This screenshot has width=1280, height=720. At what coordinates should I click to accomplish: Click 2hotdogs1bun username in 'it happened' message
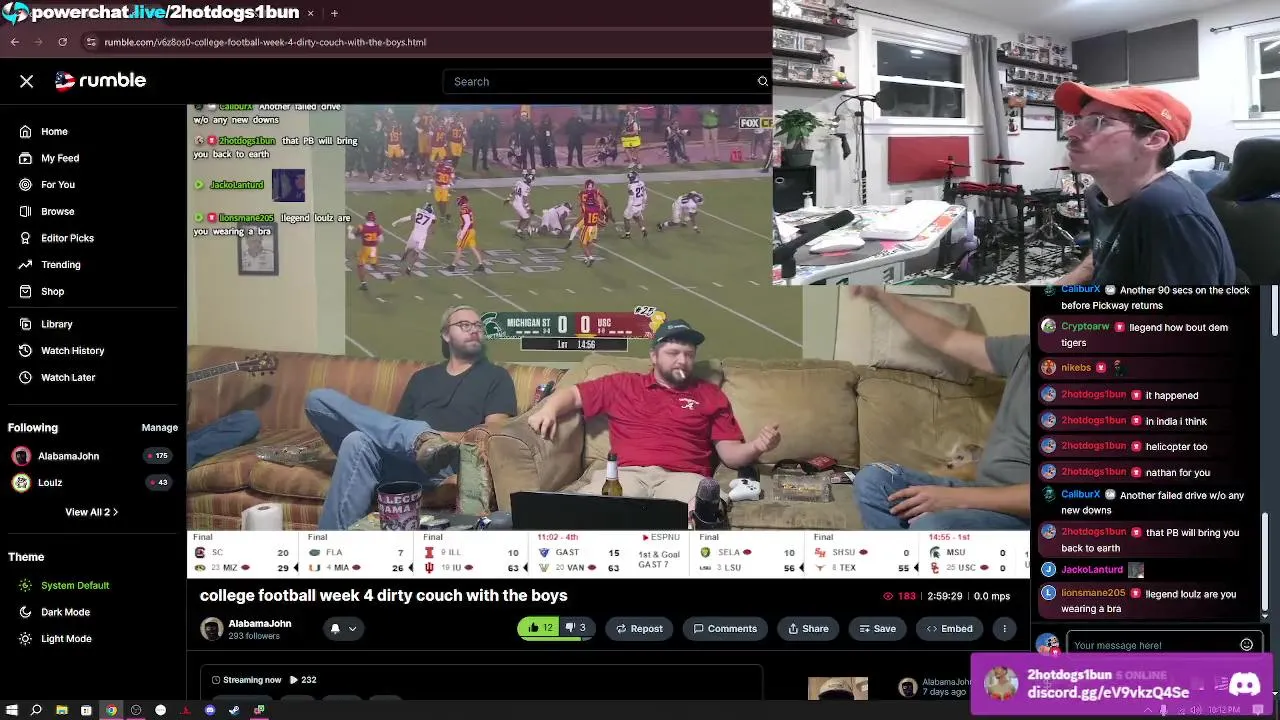tap(1093, 395)
